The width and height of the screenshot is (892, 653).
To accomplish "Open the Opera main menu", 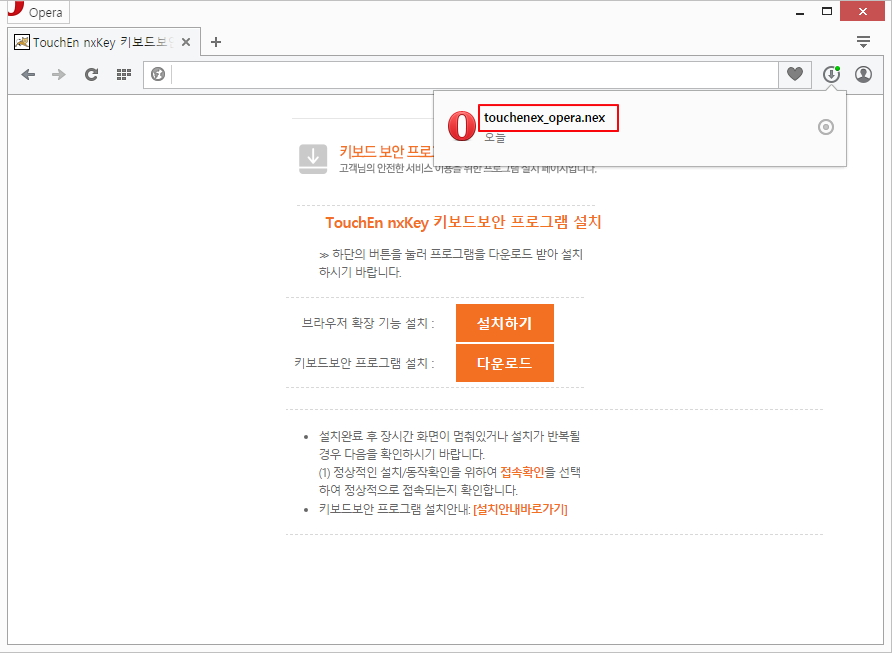I will [x=38, y=12].
